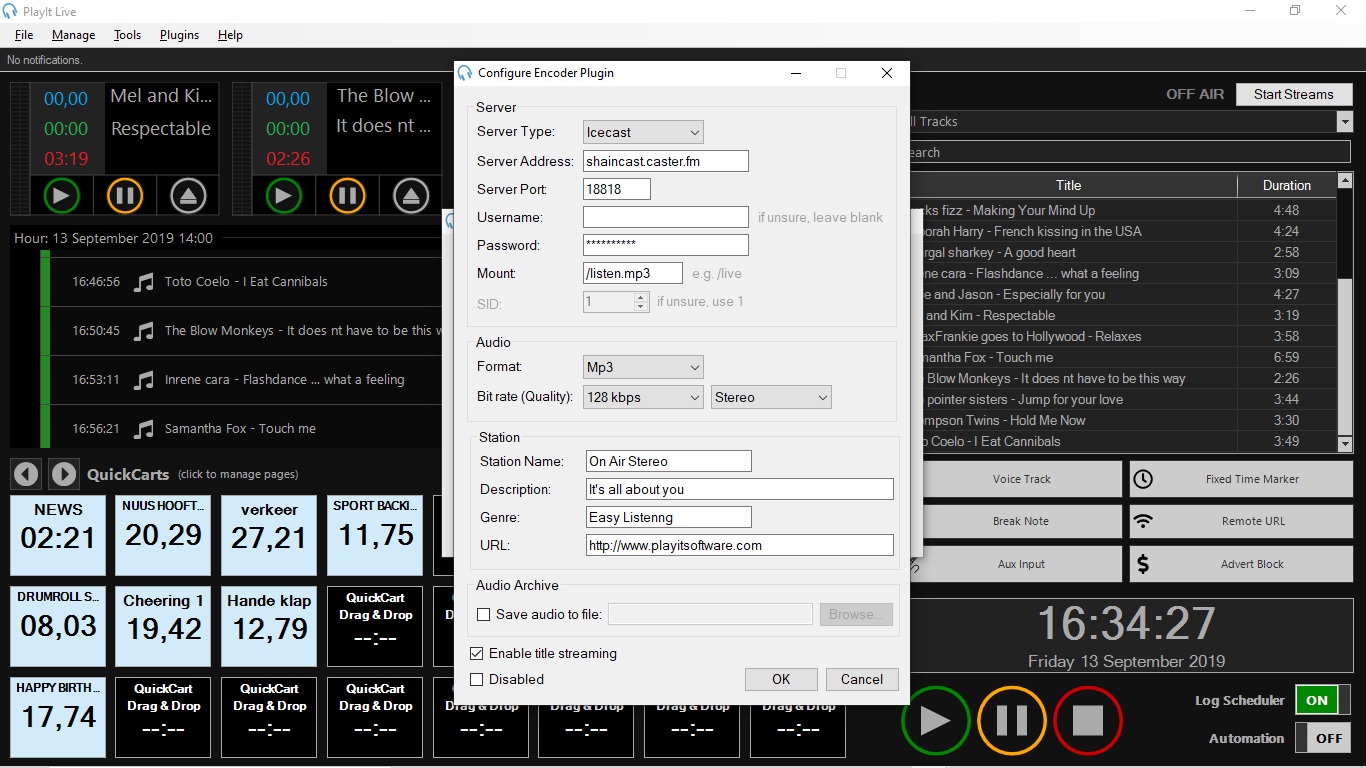Tick the Disabled checkbox
The image size is (1366, 768).
(477, 680)
